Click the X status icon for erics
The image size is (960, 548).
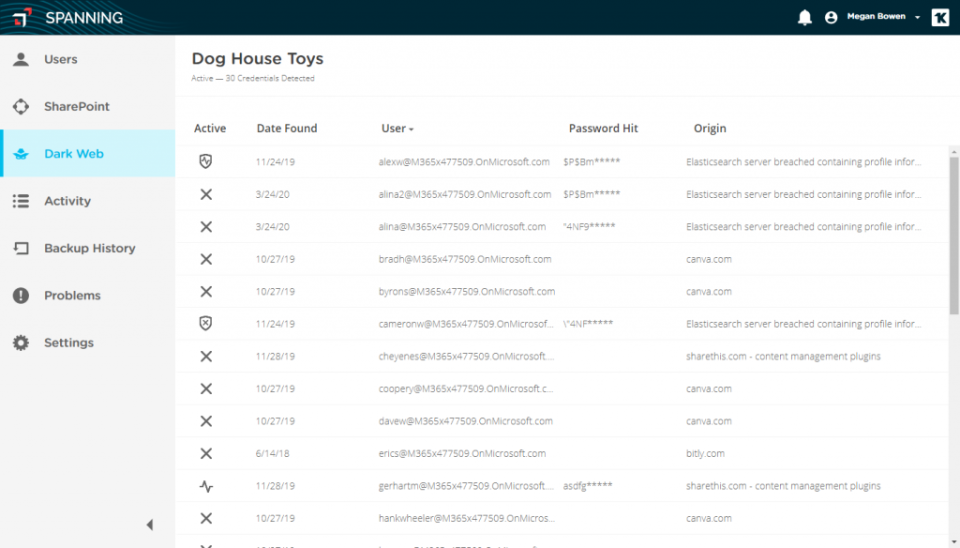(x=206, y=454)
